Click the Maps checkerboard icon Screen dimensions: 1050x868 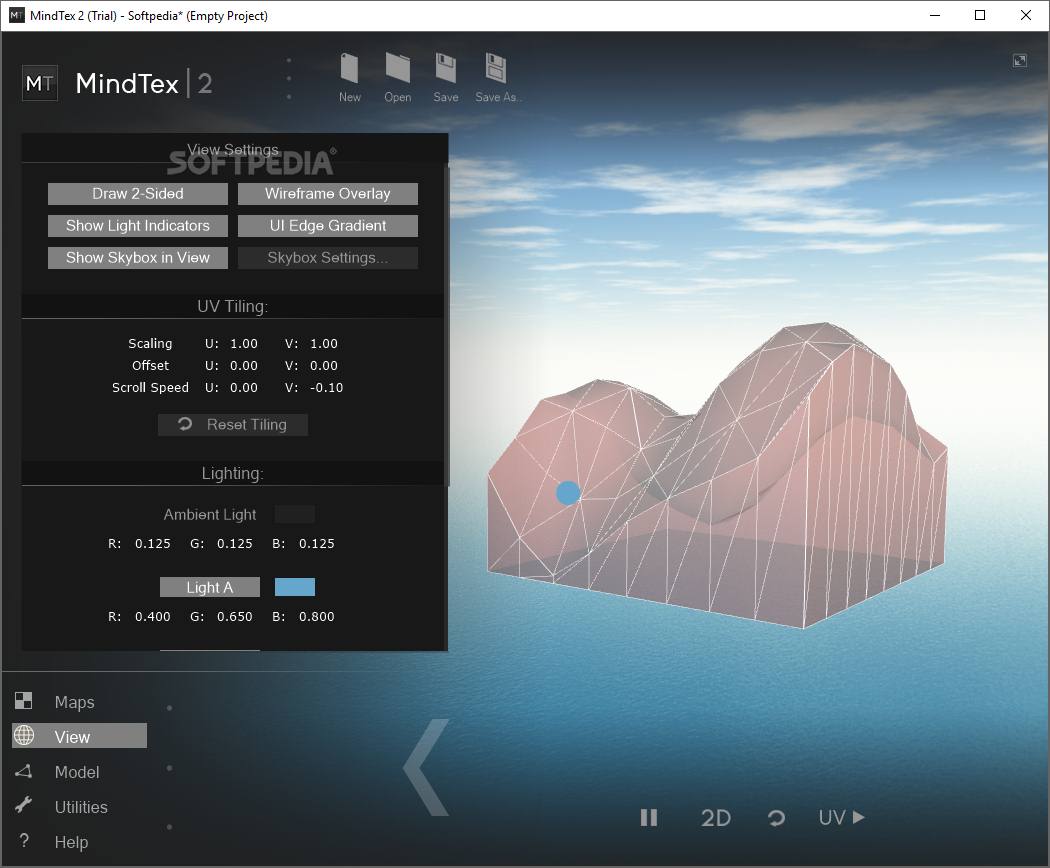pos(23,701)
